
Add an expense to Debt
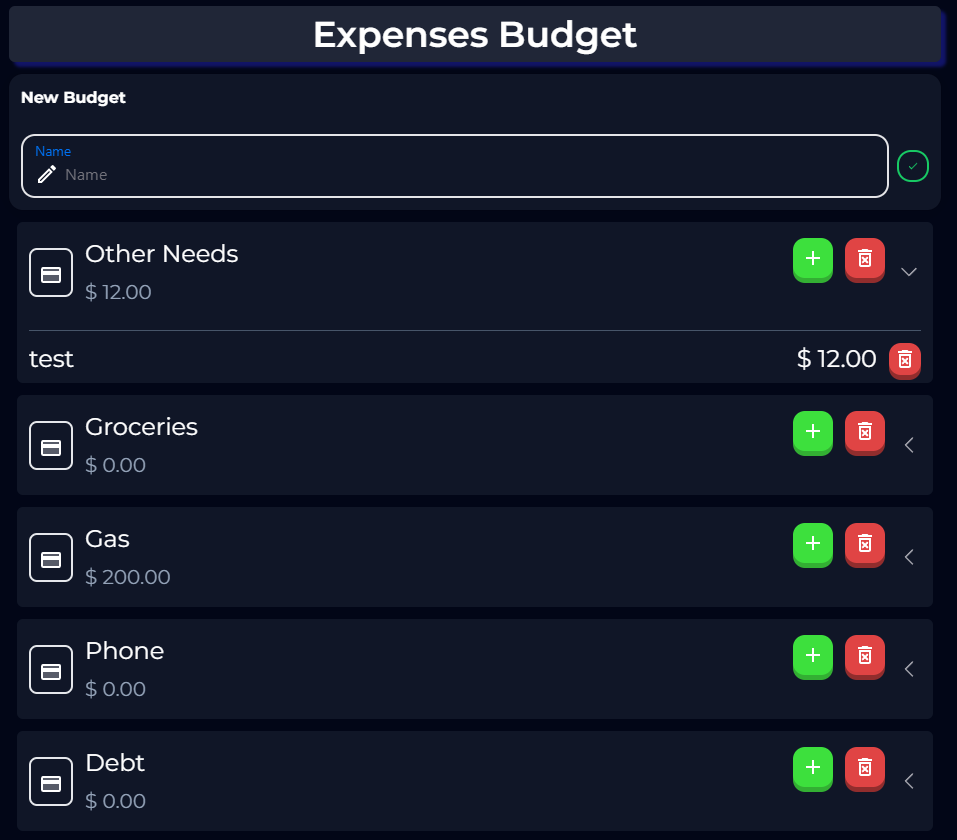pos(813,769)
